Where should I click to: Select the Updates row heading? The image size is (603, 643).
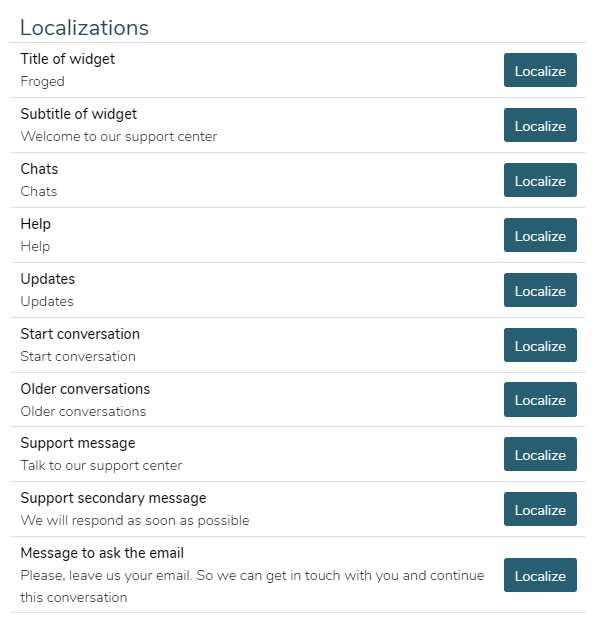[48, 279]
